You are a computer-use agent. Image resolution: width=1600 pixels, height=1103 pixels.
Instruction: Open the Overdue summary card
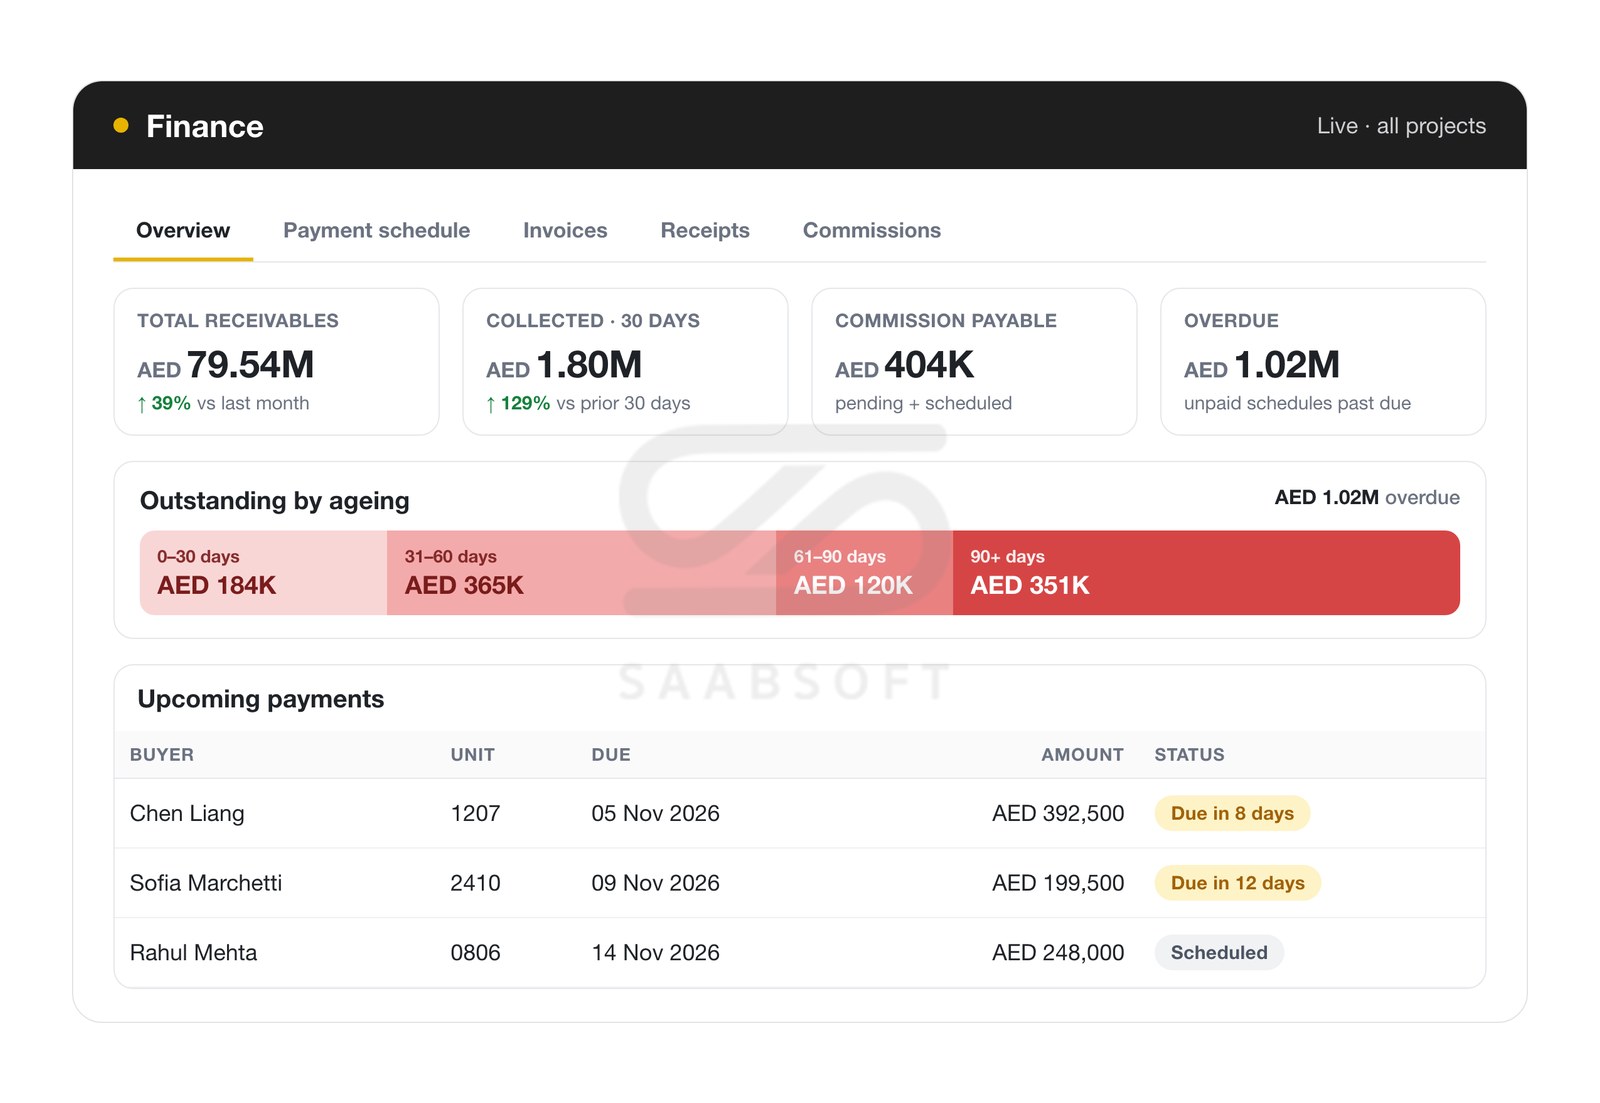1323,362
